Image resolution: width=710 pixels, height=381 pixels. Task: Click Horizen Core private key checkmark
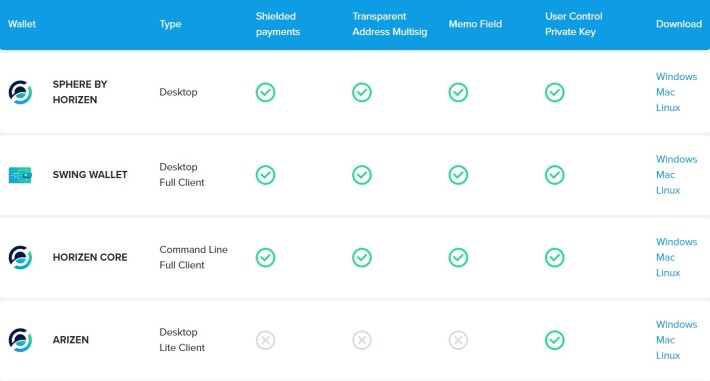(555, 257)
